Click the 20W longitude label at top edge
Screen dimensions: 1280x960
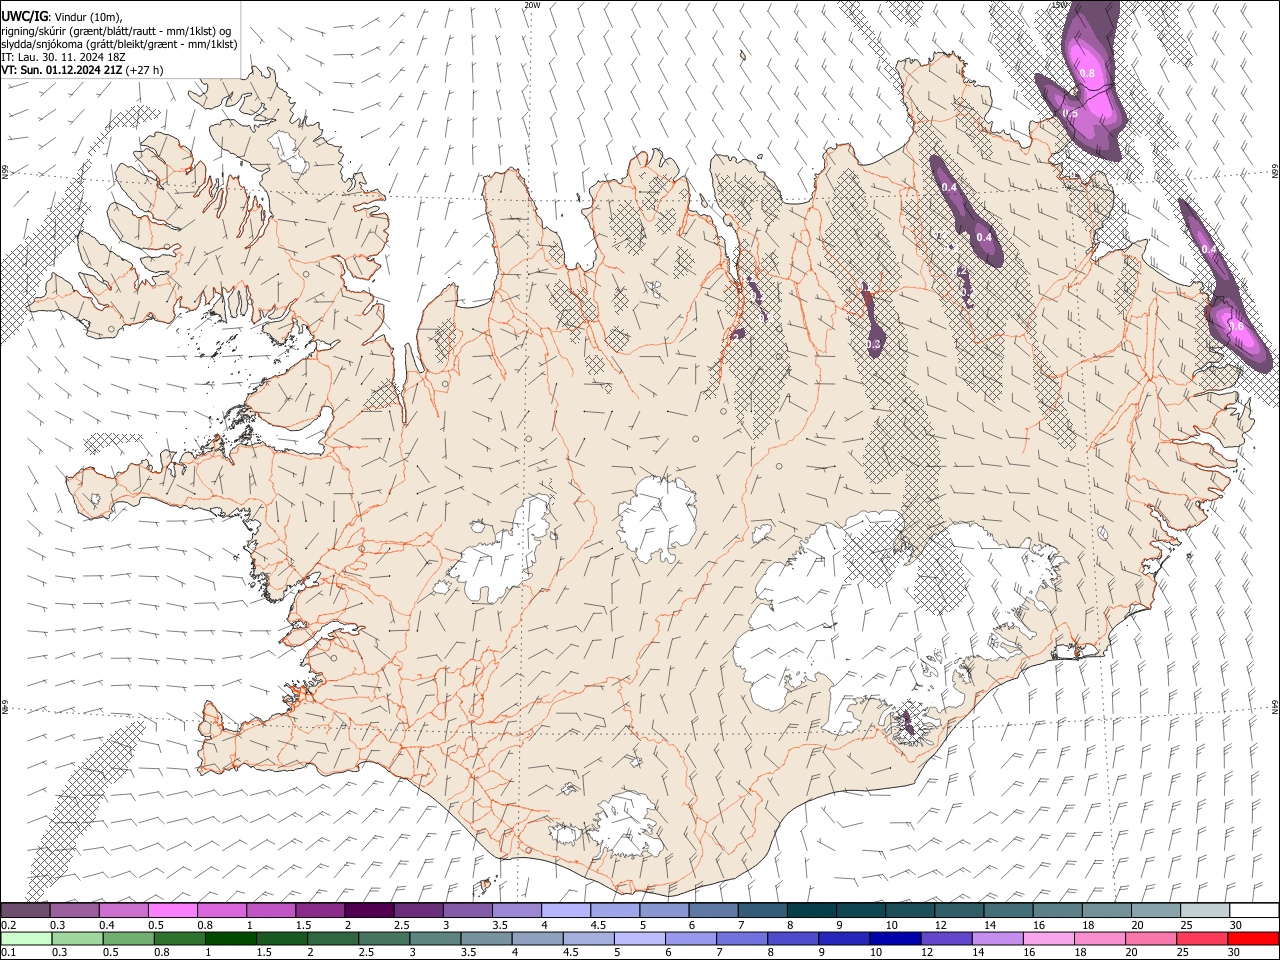[x=531, y=5]
